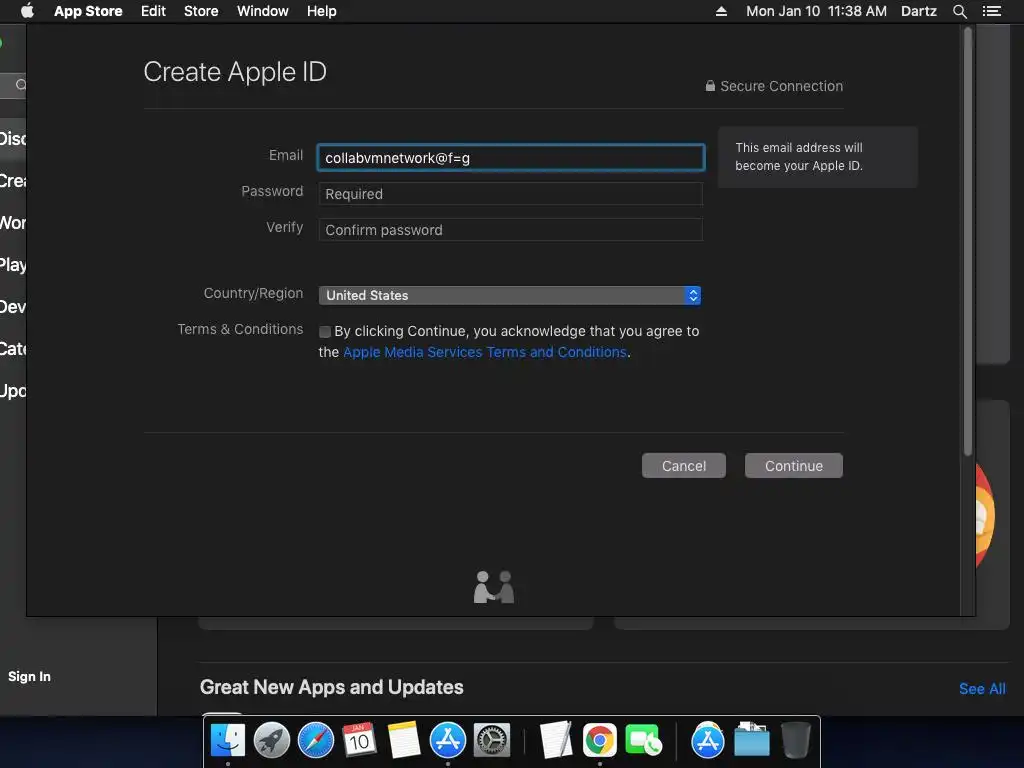Open the Country/Region dropdown
This screenshot has height=768, width=1024.
coord(509,295)
